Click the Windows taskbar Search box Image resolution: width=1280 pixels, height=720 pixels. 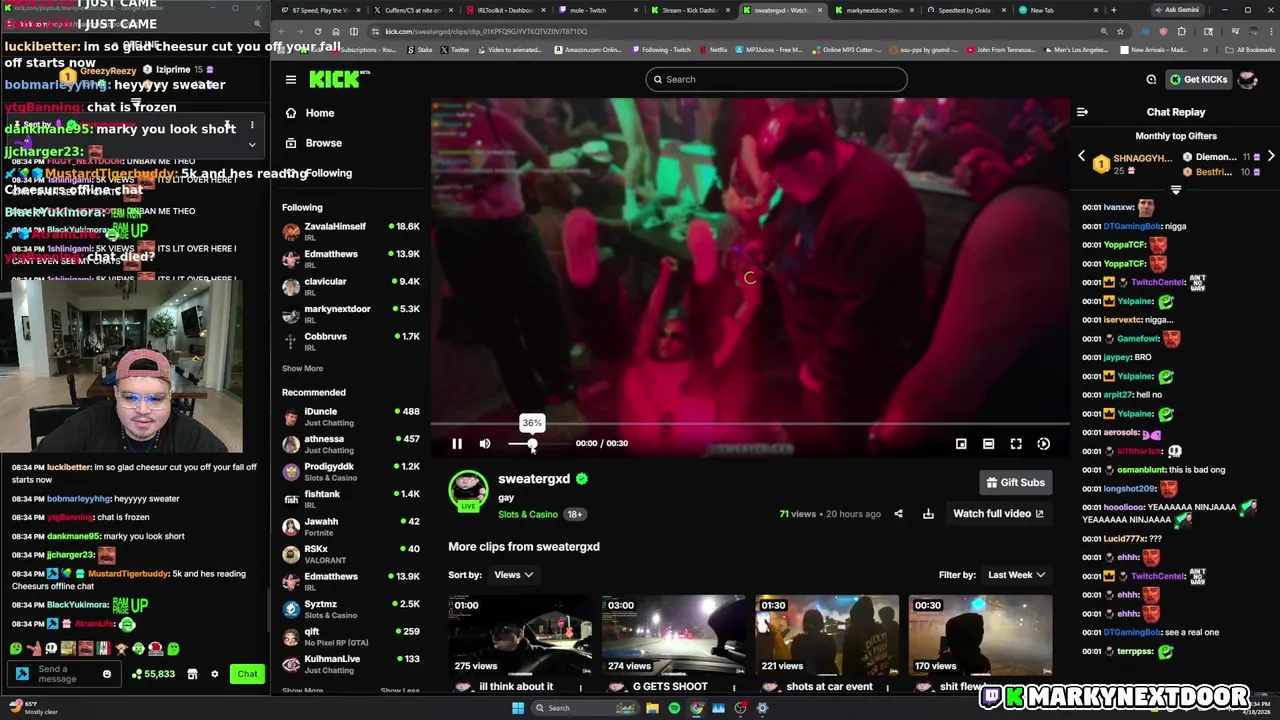pos(585,708)
